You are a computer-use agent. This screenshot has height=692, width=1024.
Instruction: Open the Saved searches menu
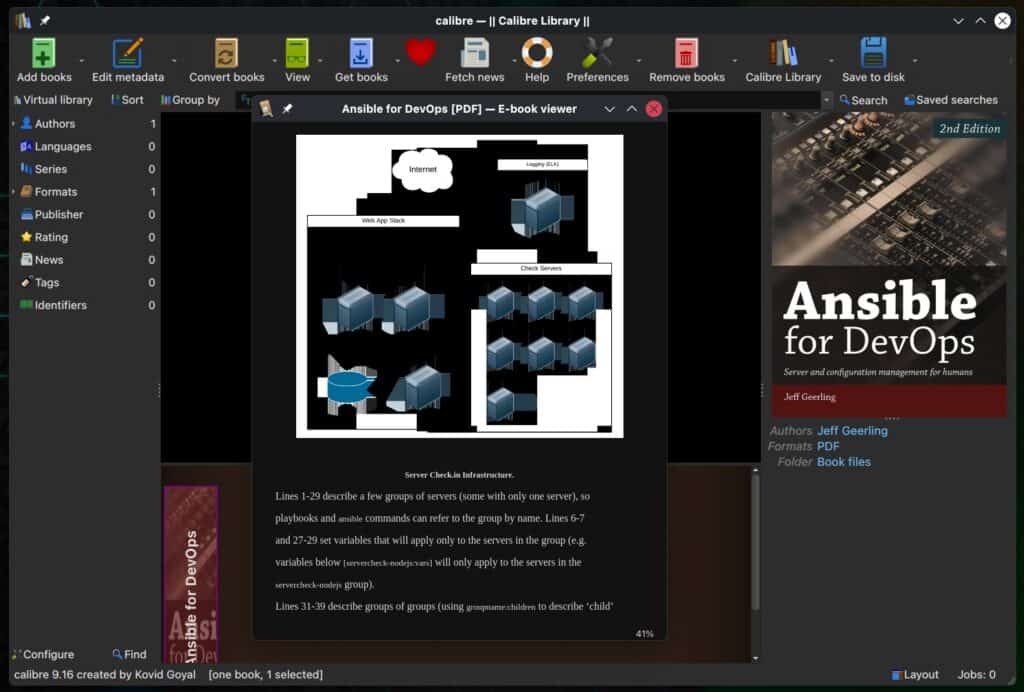(951, 100)
